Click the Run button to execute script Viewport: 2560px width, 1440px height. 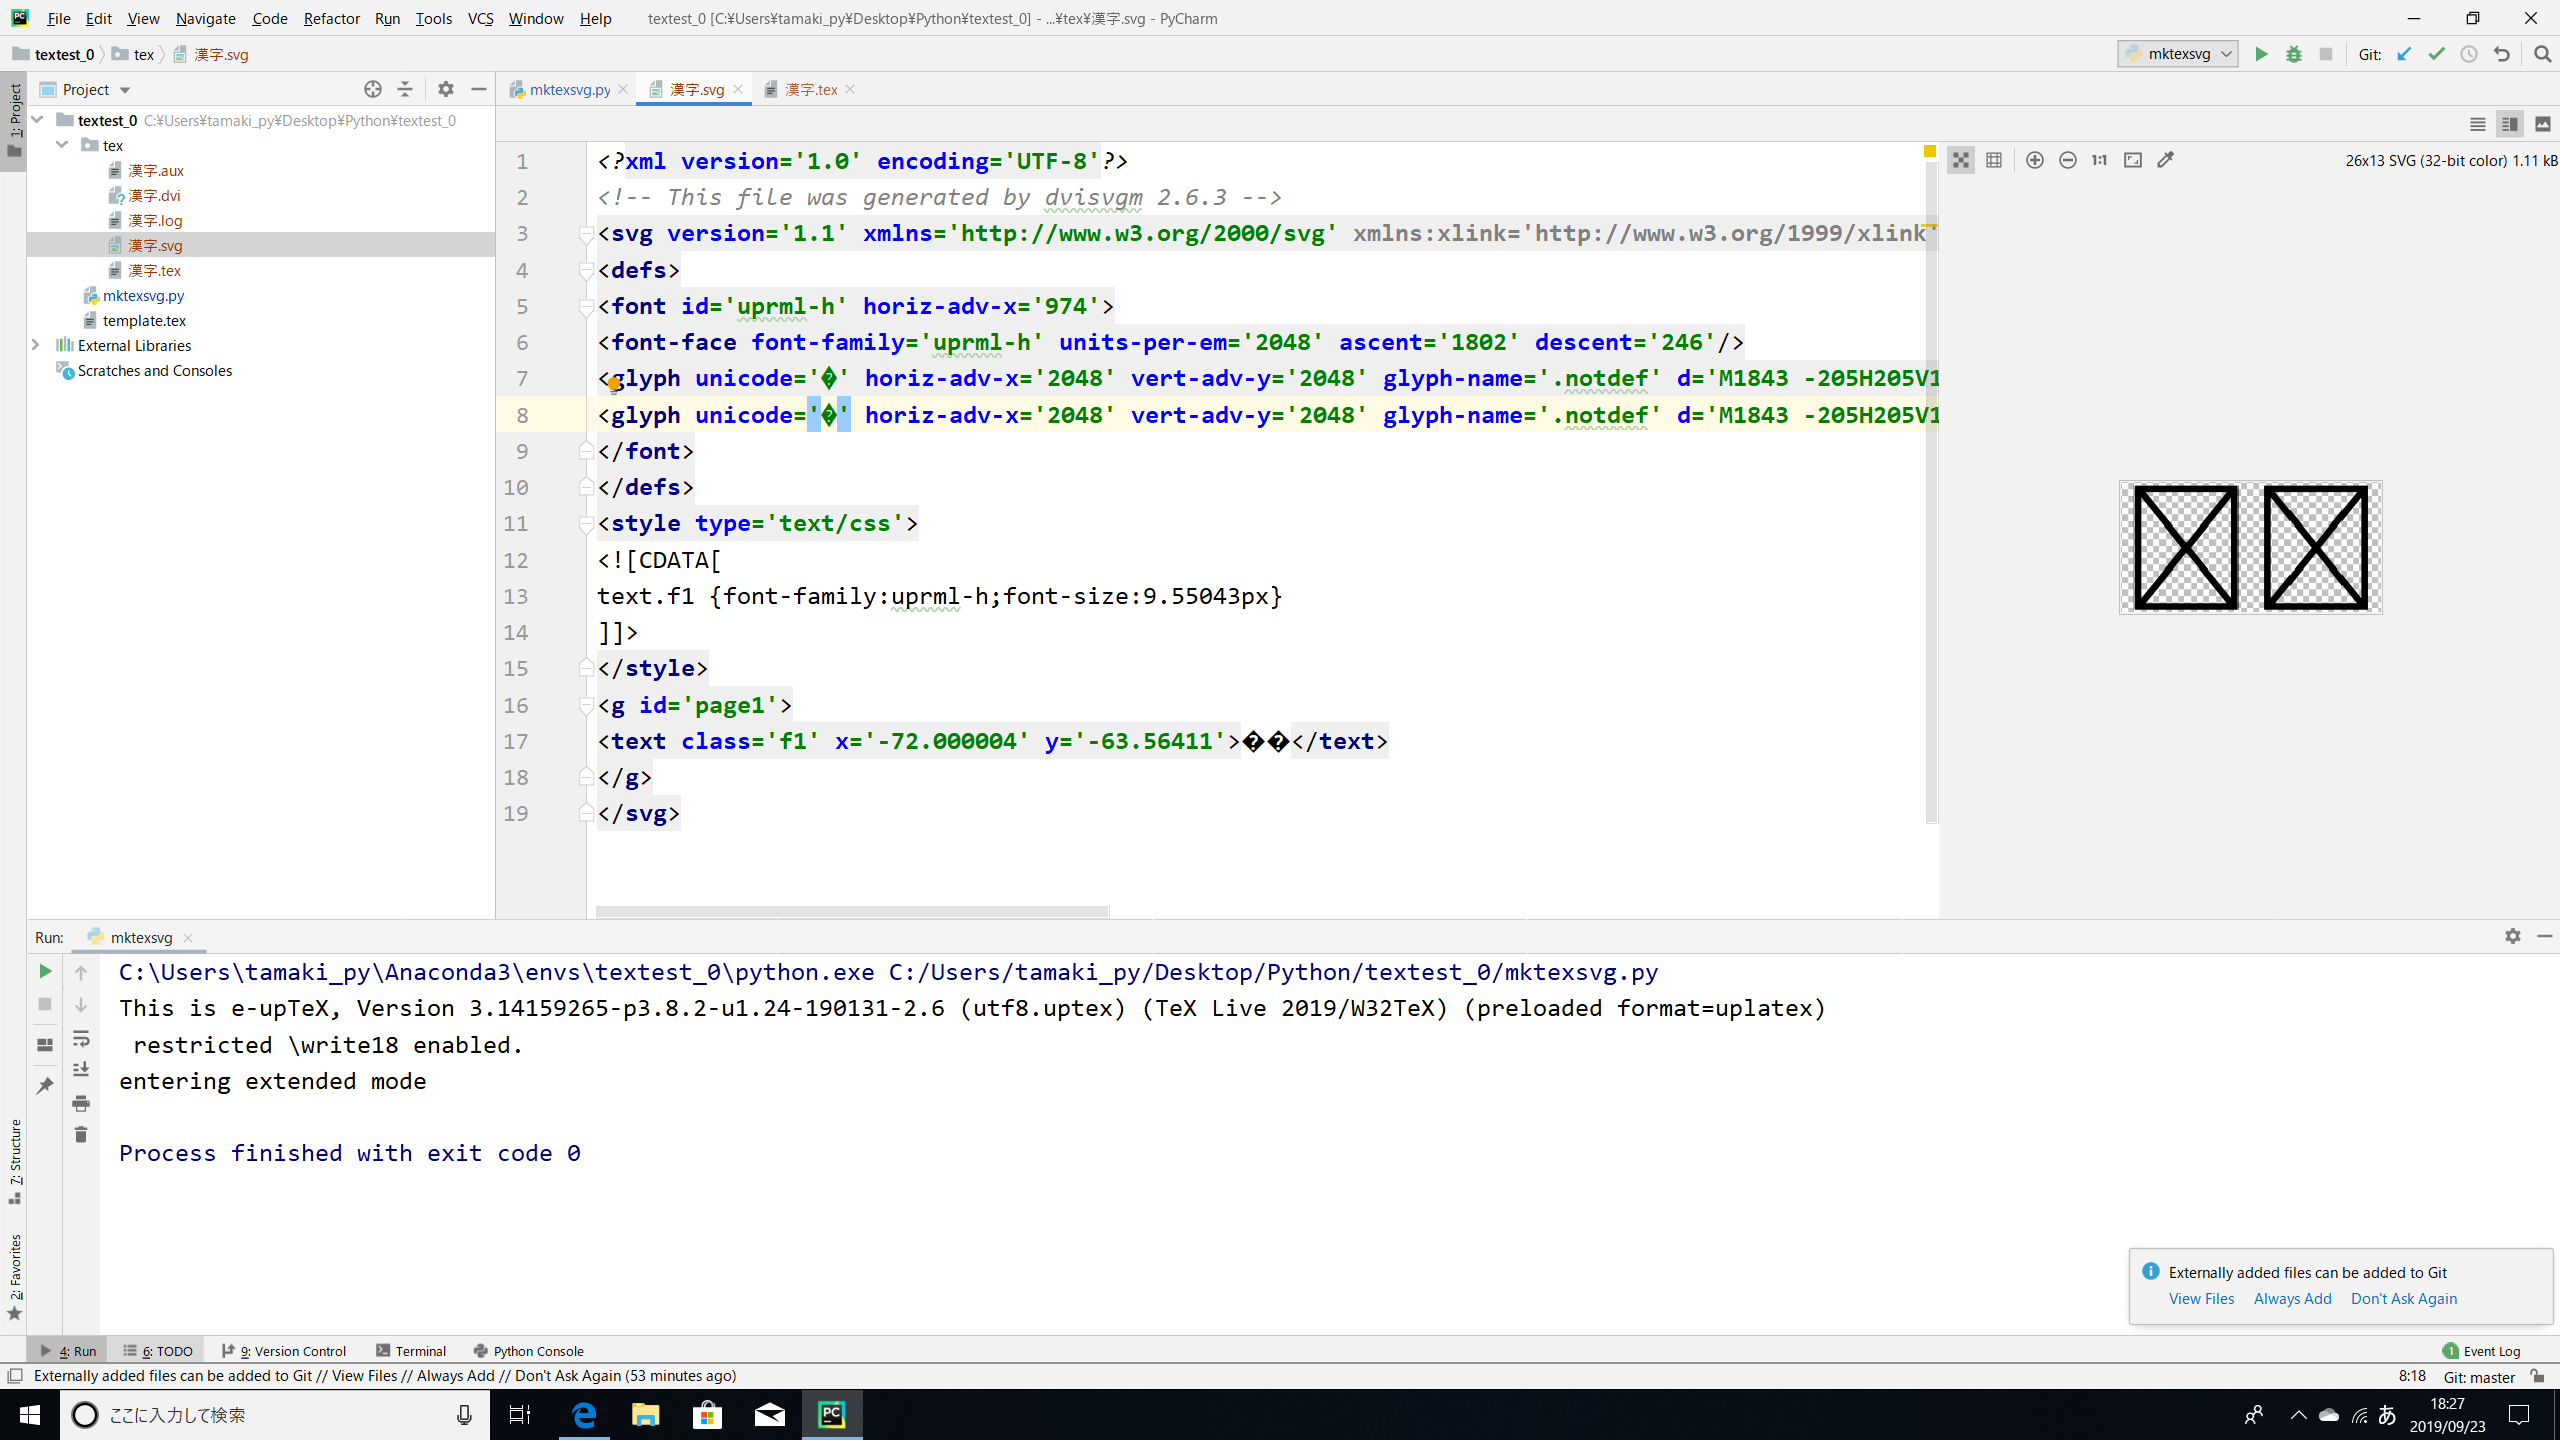click(x=2261, y=55)
